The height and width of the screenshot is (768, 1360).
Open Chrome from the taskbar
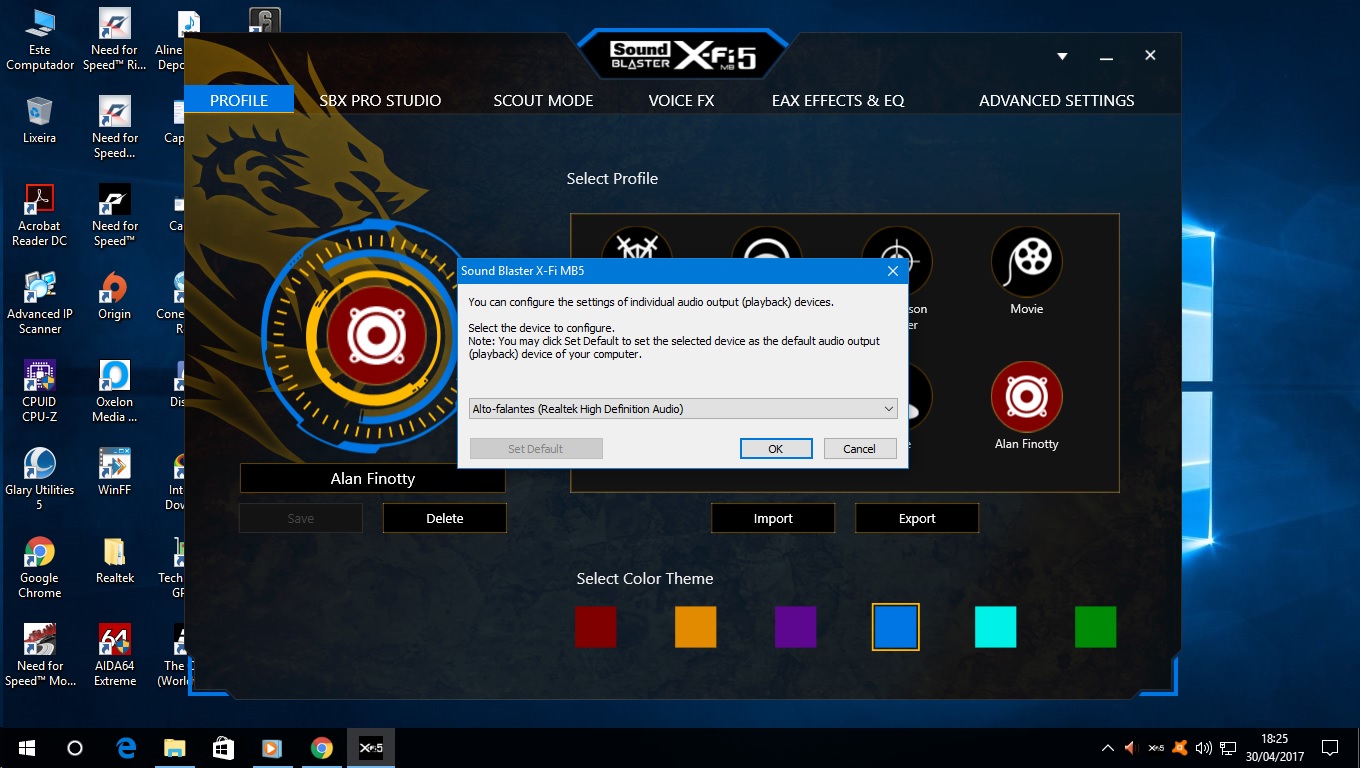click(321, 747)
